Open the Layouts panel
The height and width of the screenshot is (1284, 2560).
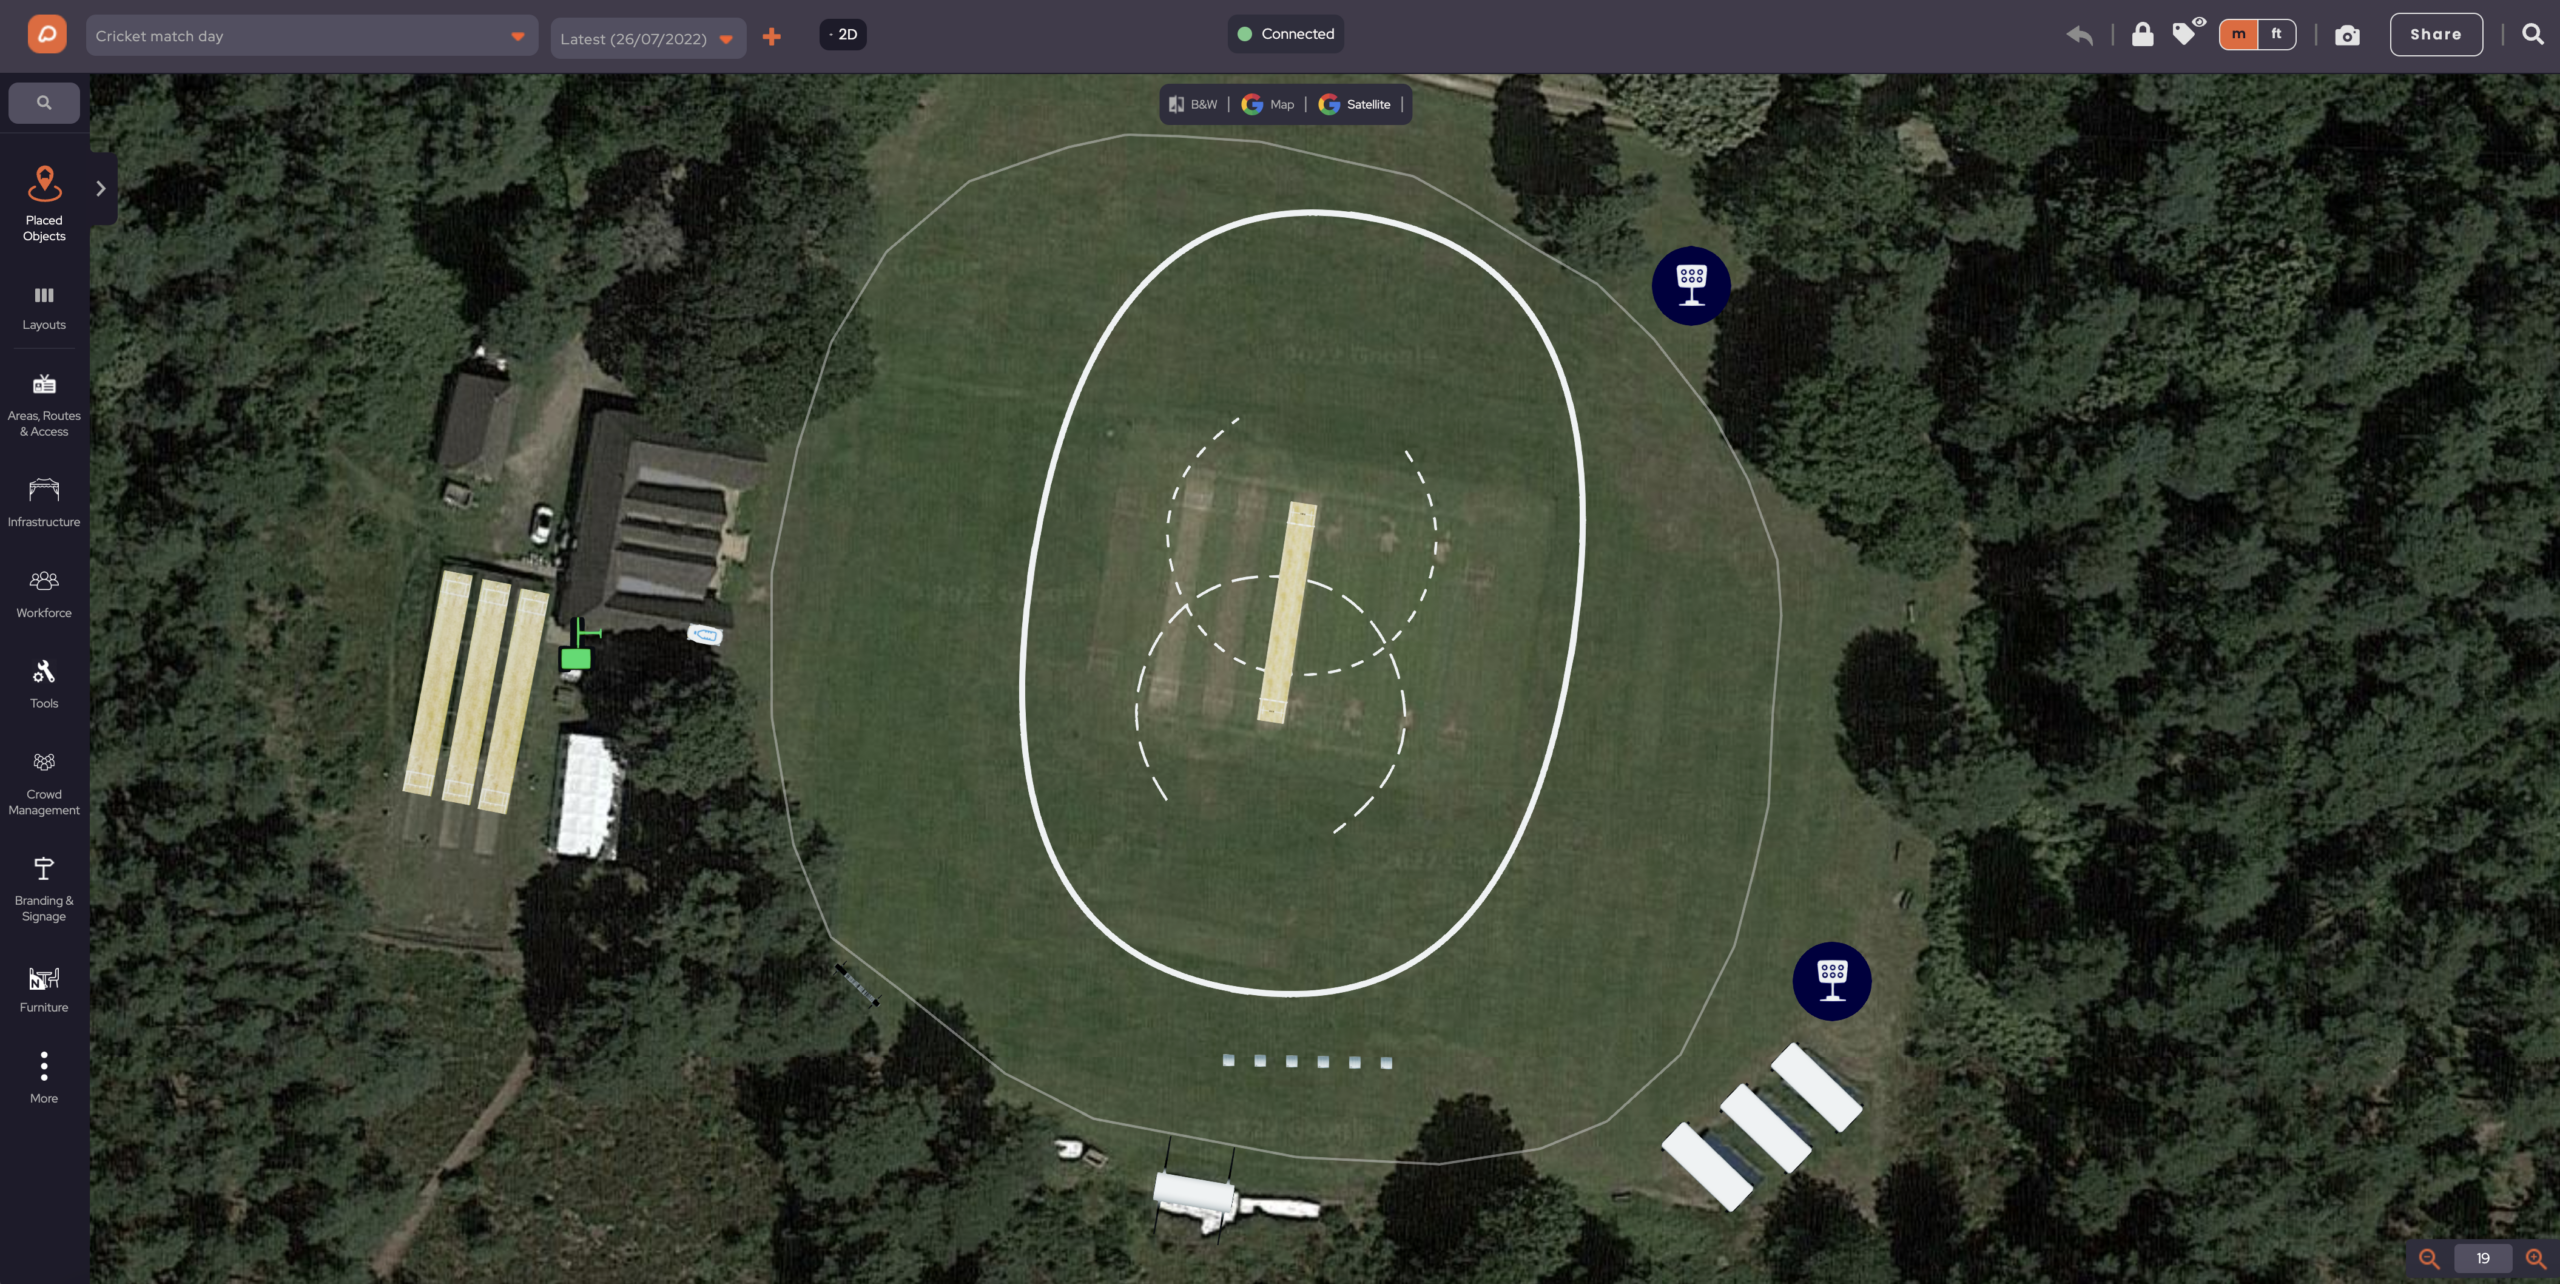(44, 308)
